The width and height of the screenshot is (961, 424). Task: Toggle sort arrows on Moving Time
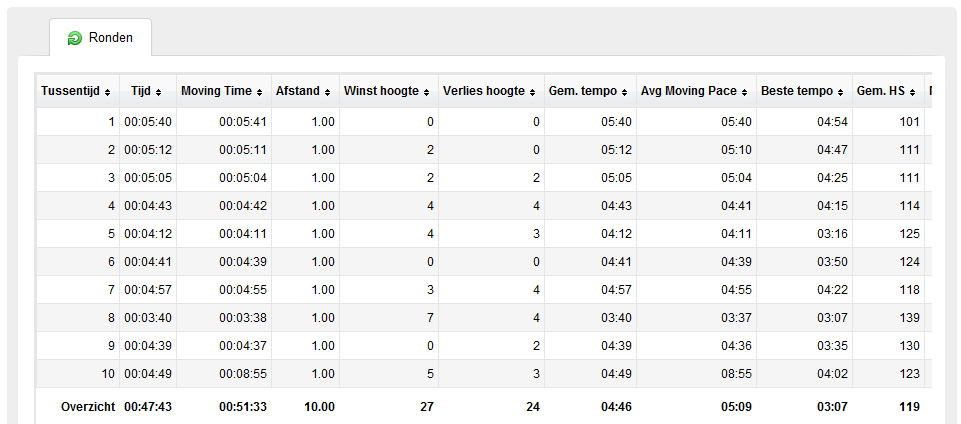(x=259, y=93)
